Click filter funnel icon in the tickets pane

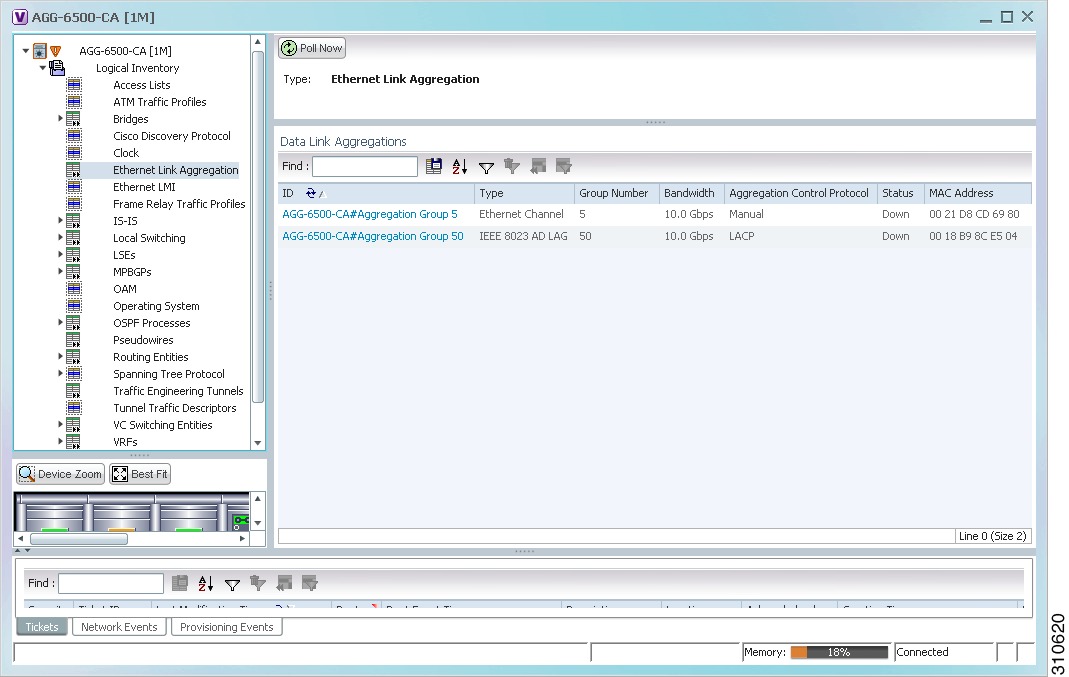point(232,584)
